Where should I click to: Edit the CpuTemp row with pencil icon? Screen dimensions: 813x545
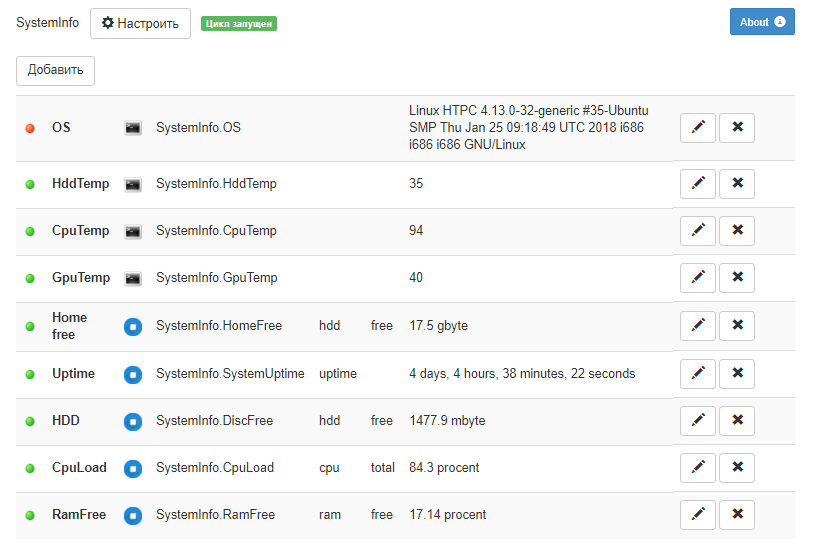(x=698, y=231)
